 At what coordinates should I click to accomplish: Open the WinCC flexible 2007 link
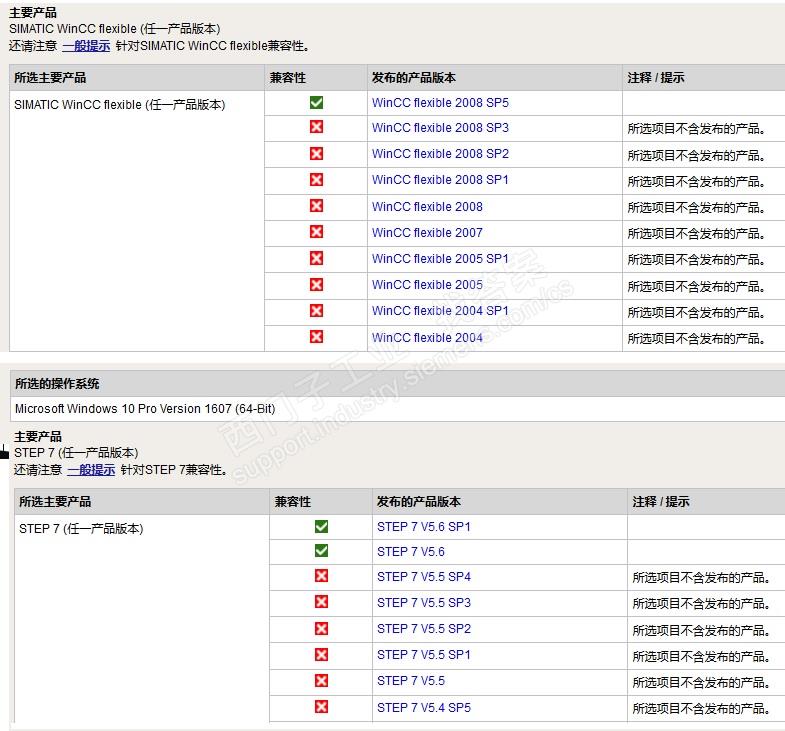[x=427, y=232]
